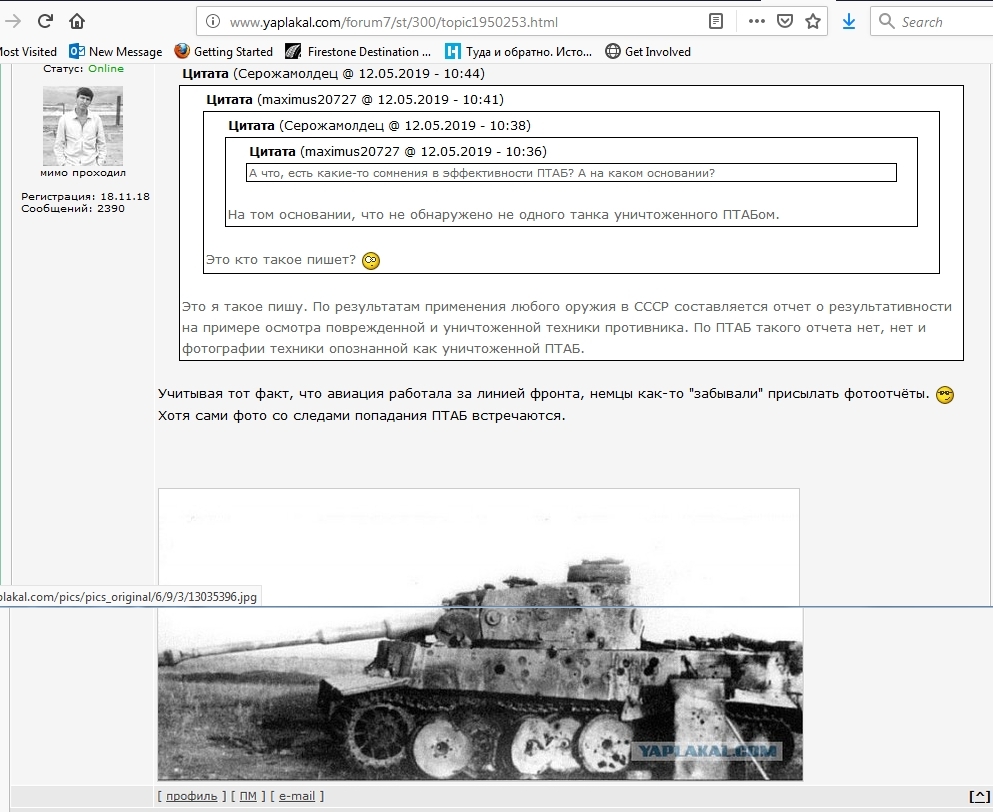
Task: Click the sunglasses smiley after фотоотчёты
Action: pos(944,395)
